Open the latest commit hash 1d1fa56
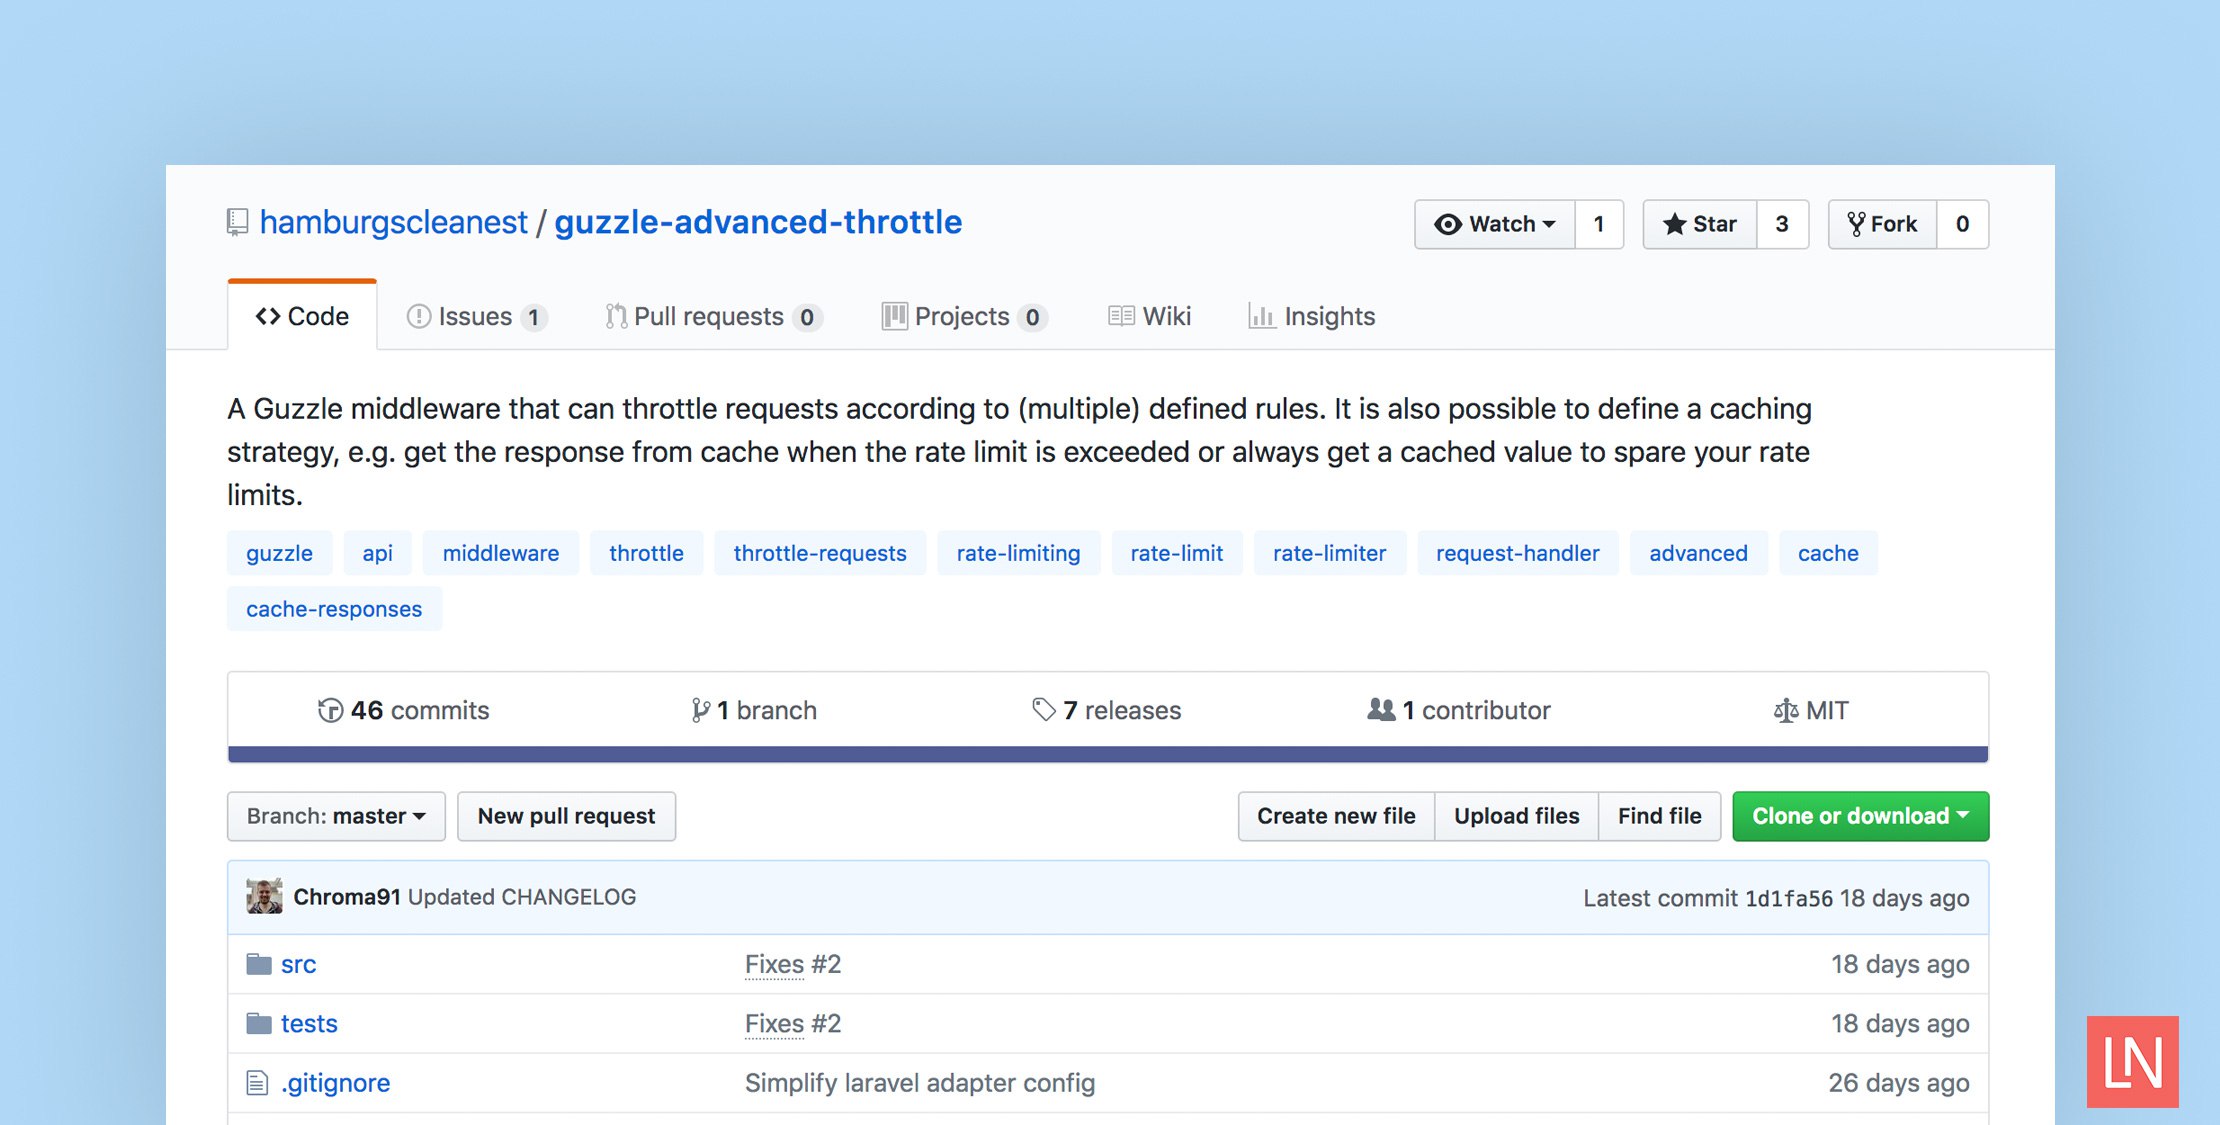Viewport: 2220px width, 1125px height. [1789, 898]
